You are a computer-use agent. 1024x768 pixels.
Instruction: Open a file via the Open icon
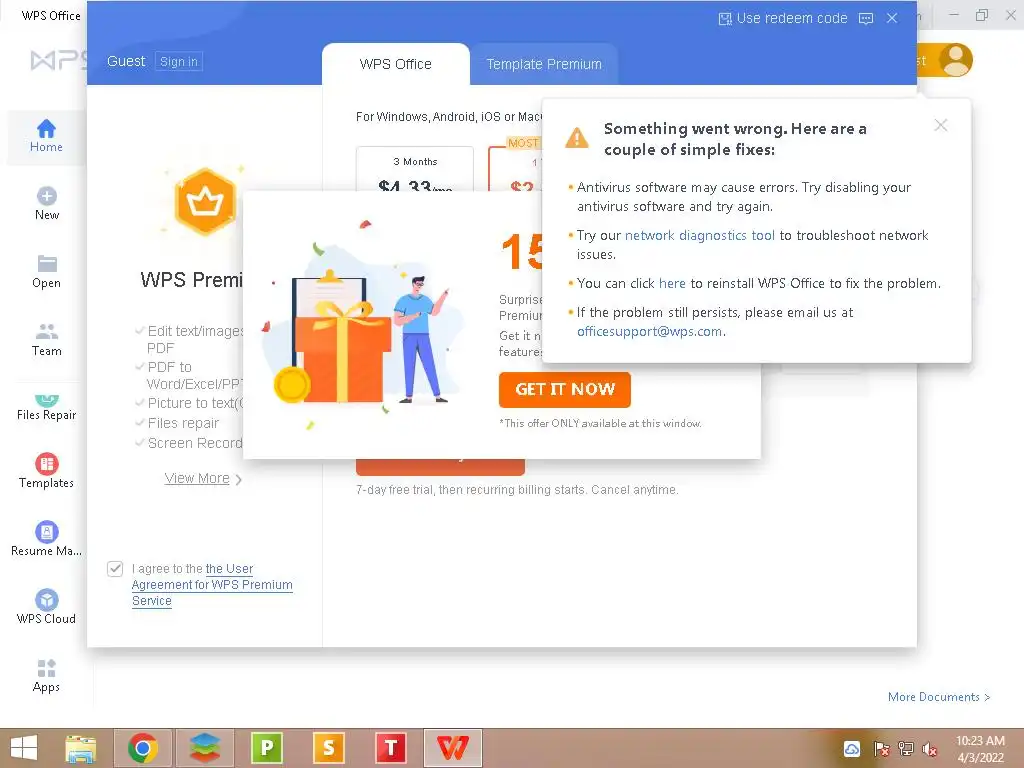[46, 272]
